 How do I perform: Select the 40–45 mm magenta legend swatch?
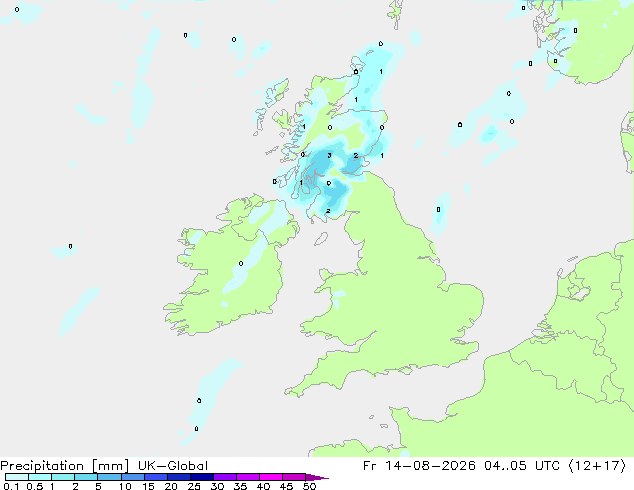pos(271,477)
